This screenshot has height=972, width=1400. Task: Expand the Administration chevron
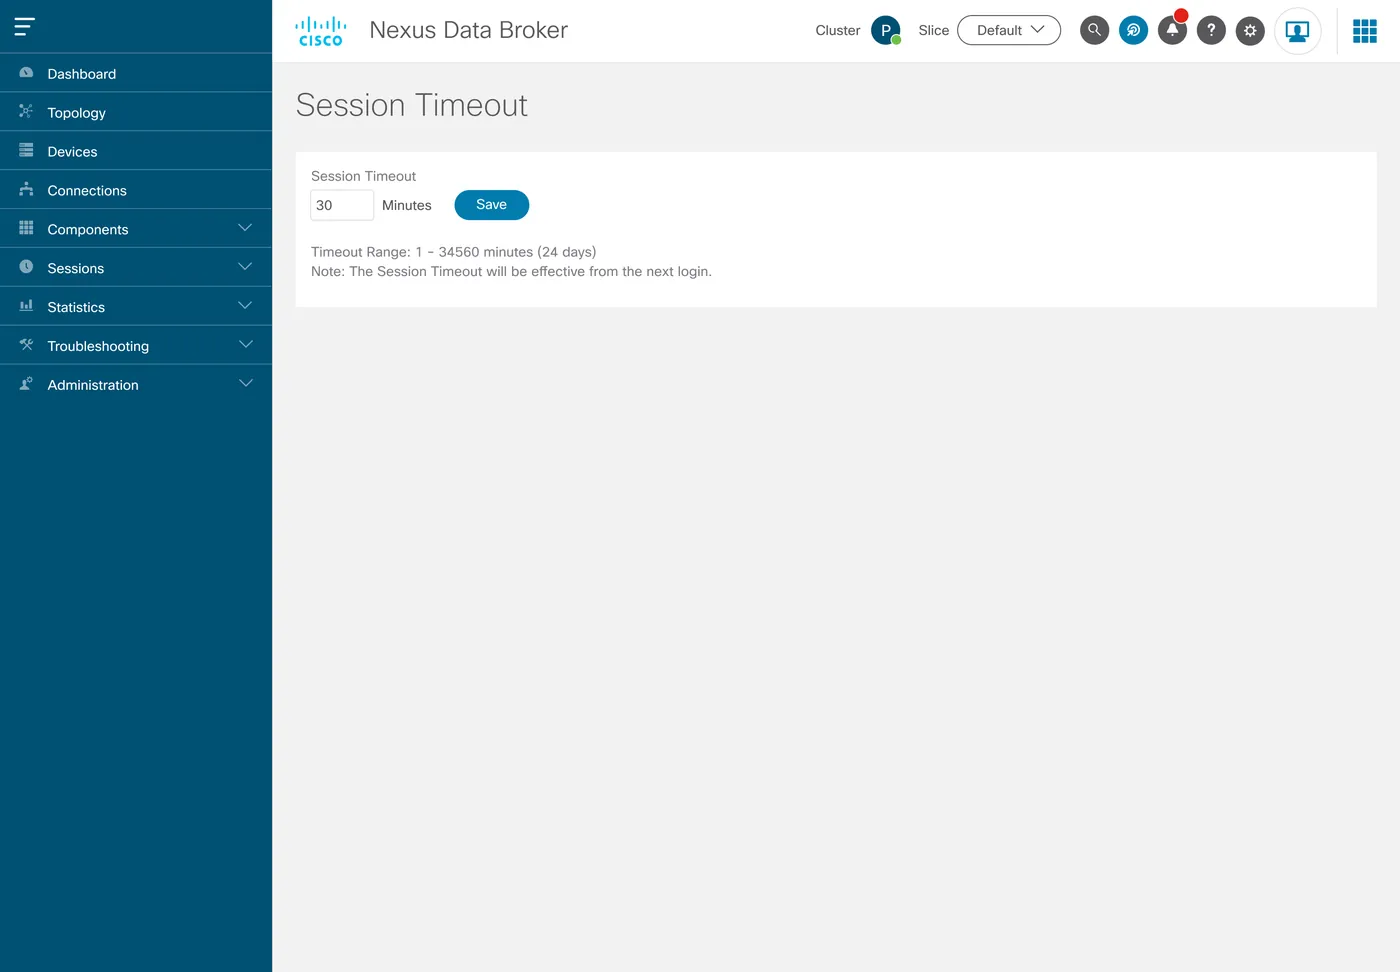245,384
